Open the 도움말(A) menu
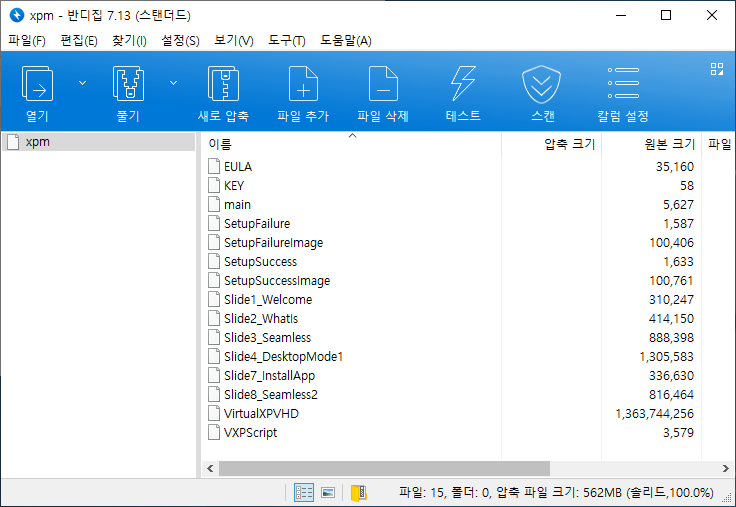Image resolution: width=736 pixels, height=507 pixels. tap(346, 41)
